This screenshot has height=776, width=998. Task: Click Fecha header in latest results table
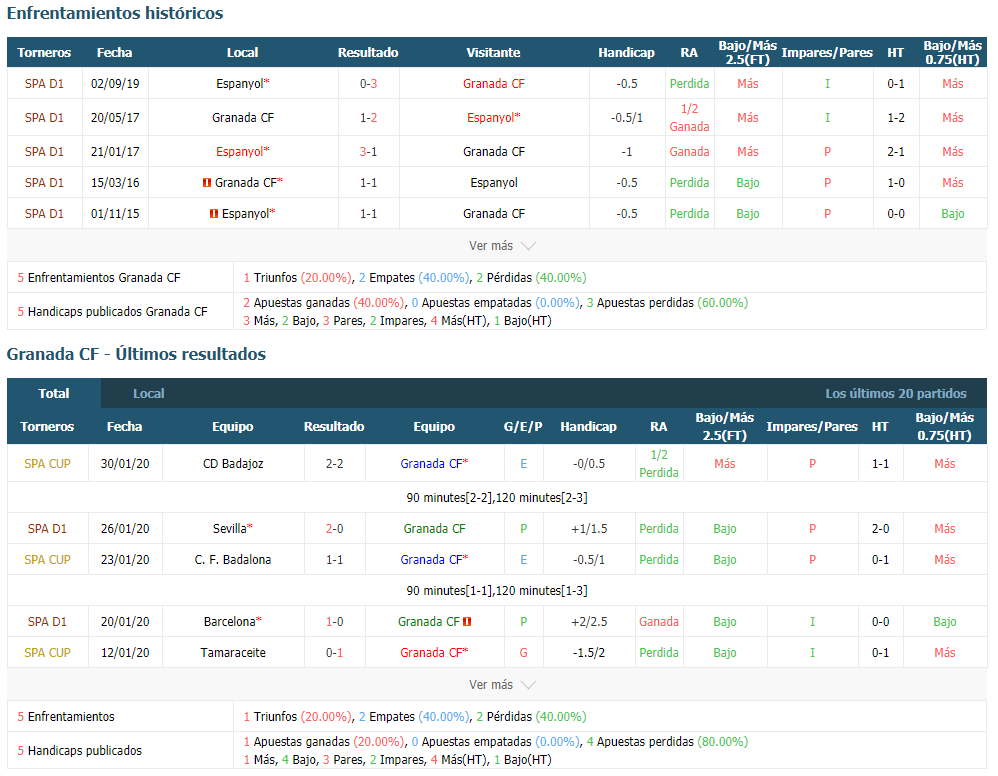pyautogui.click(x=125, y=427)
